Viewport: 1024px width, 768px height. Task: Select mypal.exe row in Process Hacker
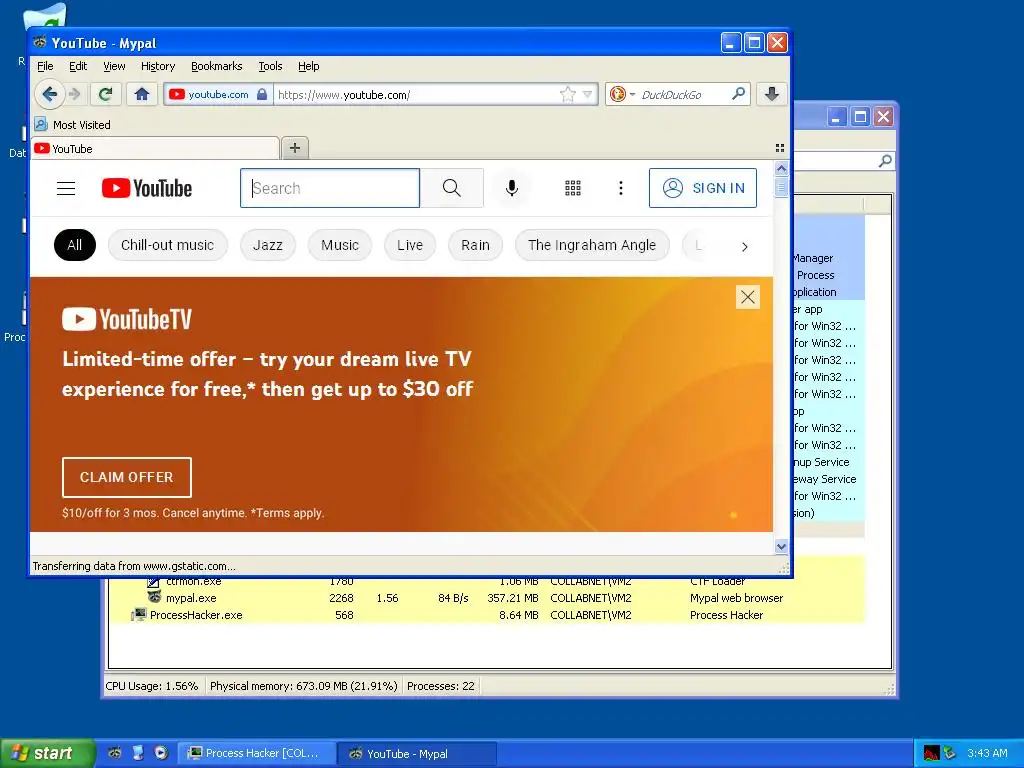(x=486, y=598)
